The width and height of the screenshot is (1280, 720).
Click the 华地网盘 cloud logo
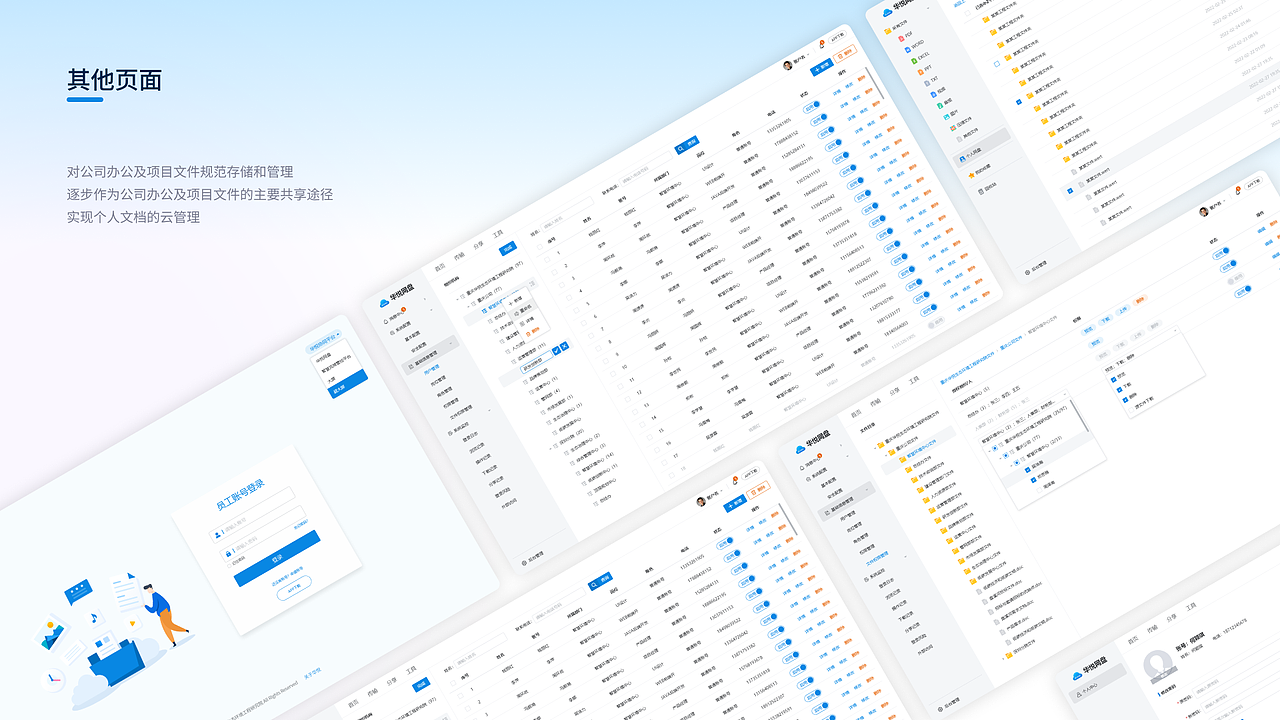point(886,13)
